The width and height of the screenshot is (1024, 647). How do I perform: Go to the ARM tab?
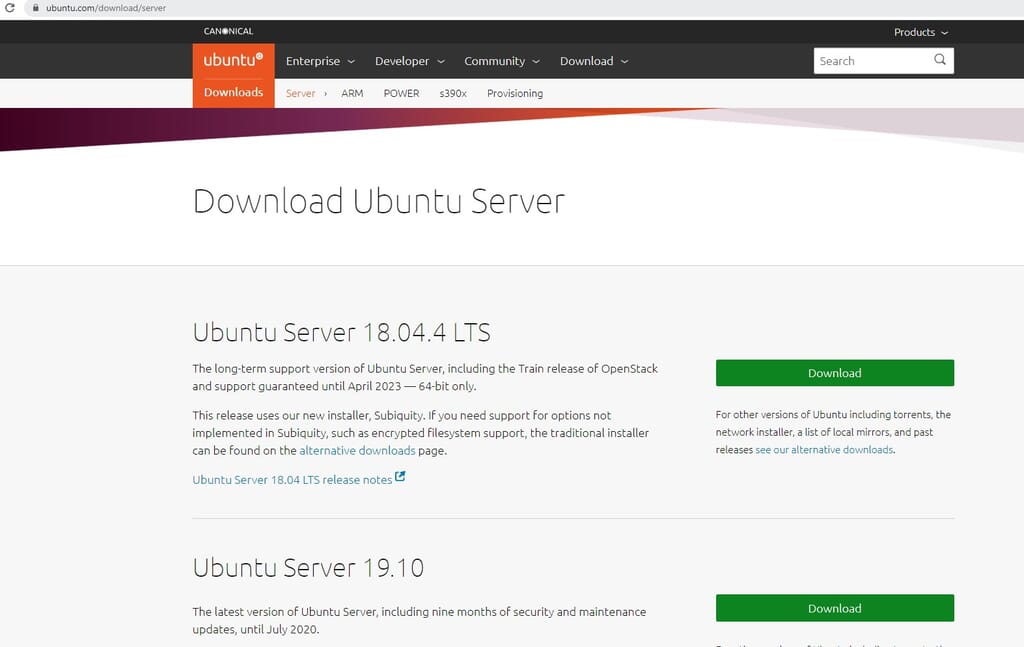(x=352, y=93)
